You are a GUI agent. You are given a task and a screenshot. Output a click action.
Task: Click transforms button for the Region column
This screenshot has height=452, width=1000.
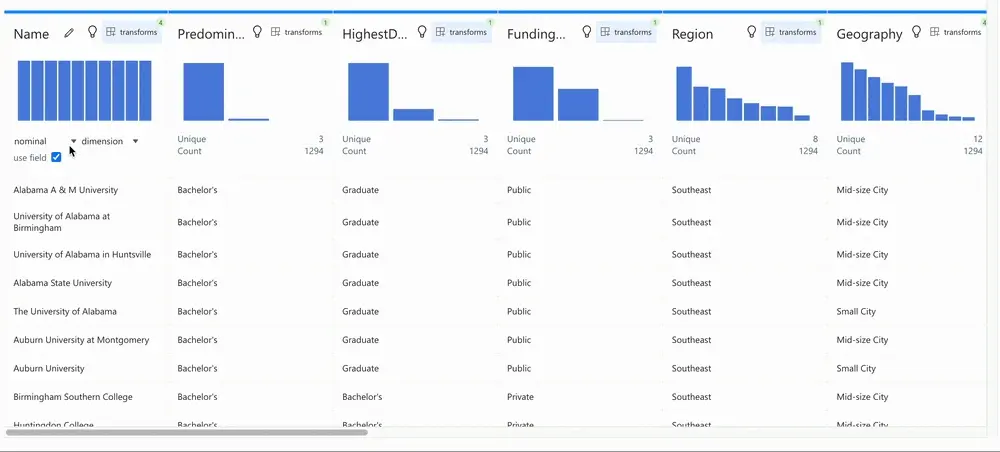tap(790, 32)
